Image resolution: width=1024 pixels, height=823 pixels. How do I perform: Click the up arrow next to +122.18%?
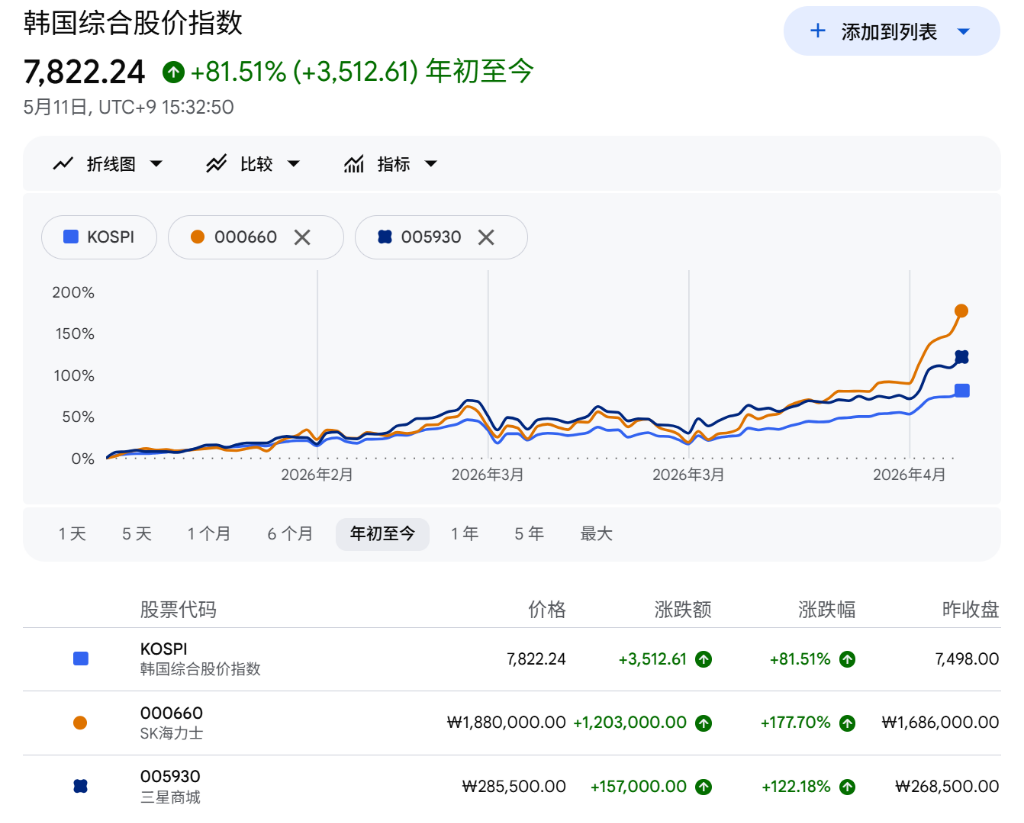(x=847, y=786)
